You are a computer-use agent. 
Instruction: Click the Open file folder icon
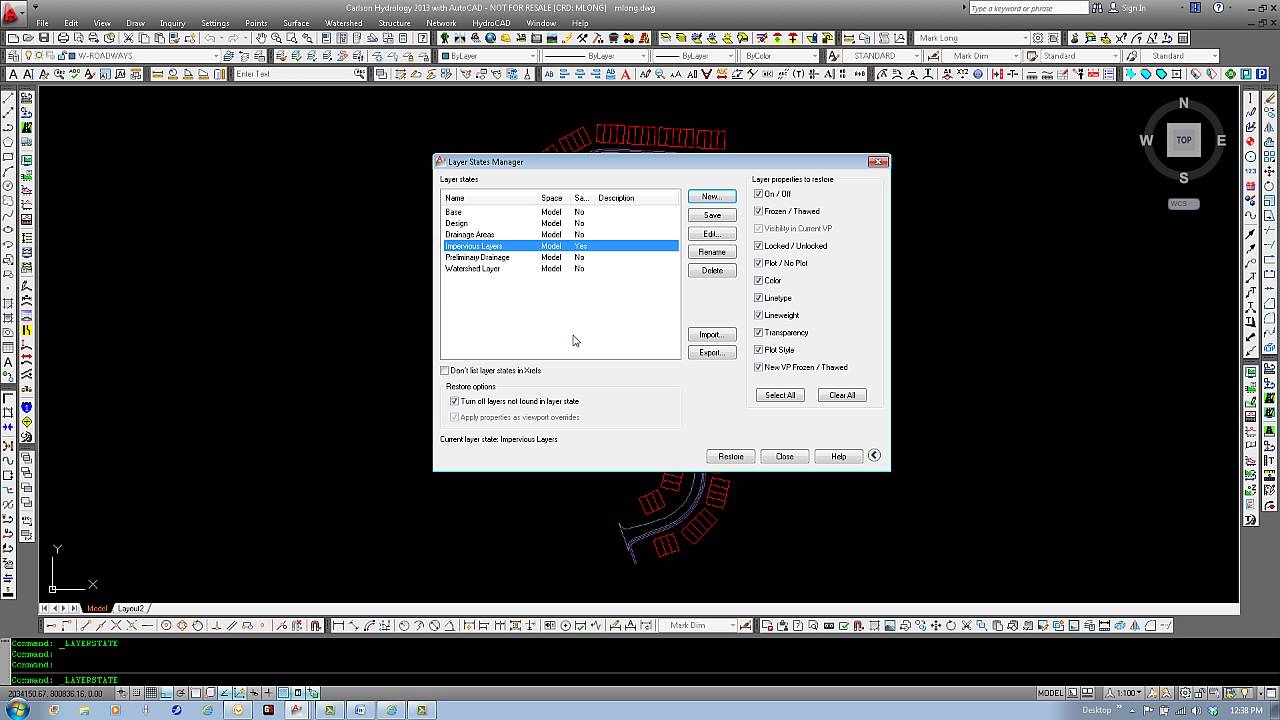point(28,38)
